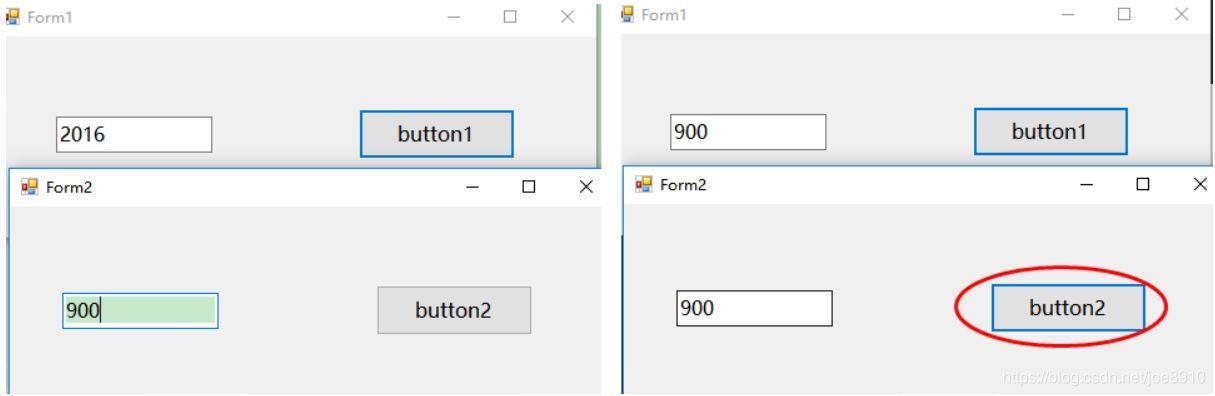
Task: Maximize the right Form2 window
Action: (x=1143, y=184)
